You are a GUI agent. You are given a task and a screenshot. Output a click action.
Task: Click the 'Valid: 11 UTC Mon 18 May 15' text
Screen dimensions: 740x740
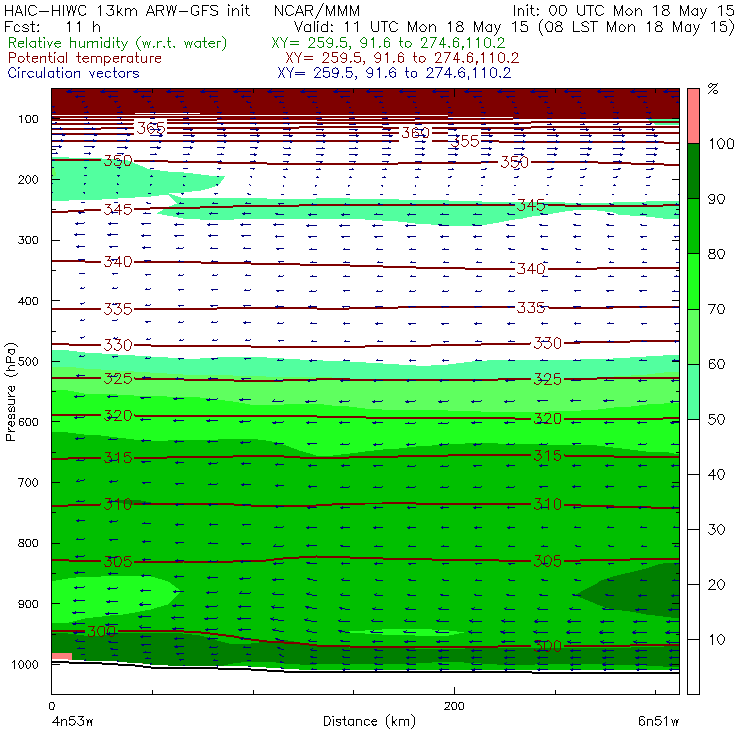pyautogui.click(x=412, y=26)
